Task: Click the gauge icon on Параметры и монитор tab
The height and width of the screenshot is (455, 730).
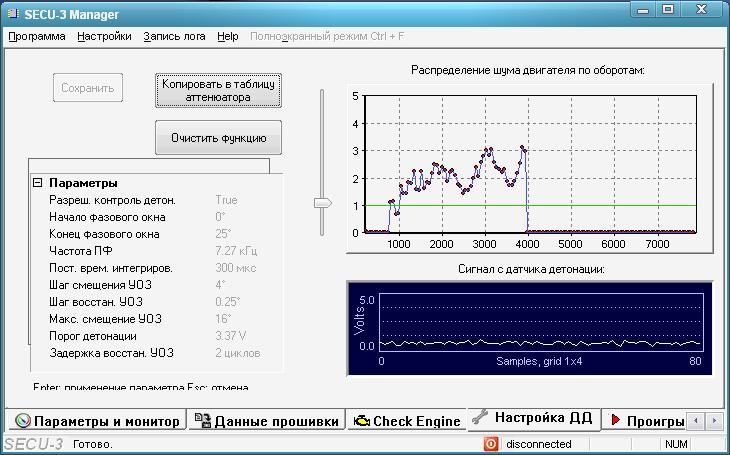Action: [x=24, y=421]
